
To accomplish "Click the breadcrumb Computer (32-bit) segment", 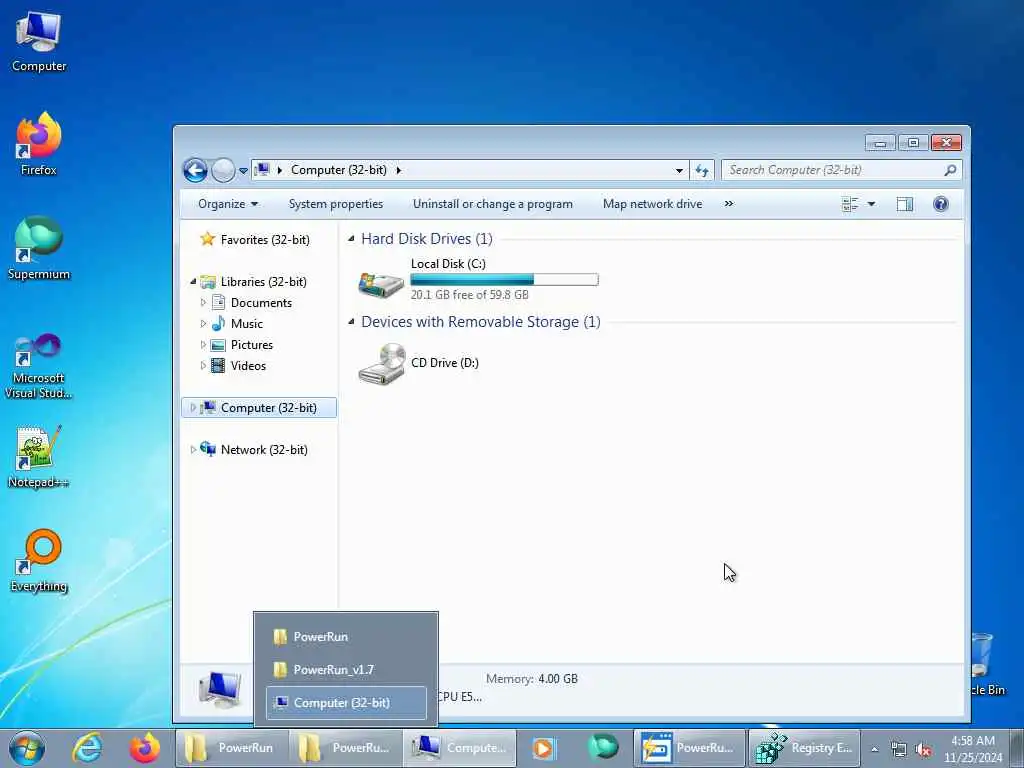I will coord(338,170).
